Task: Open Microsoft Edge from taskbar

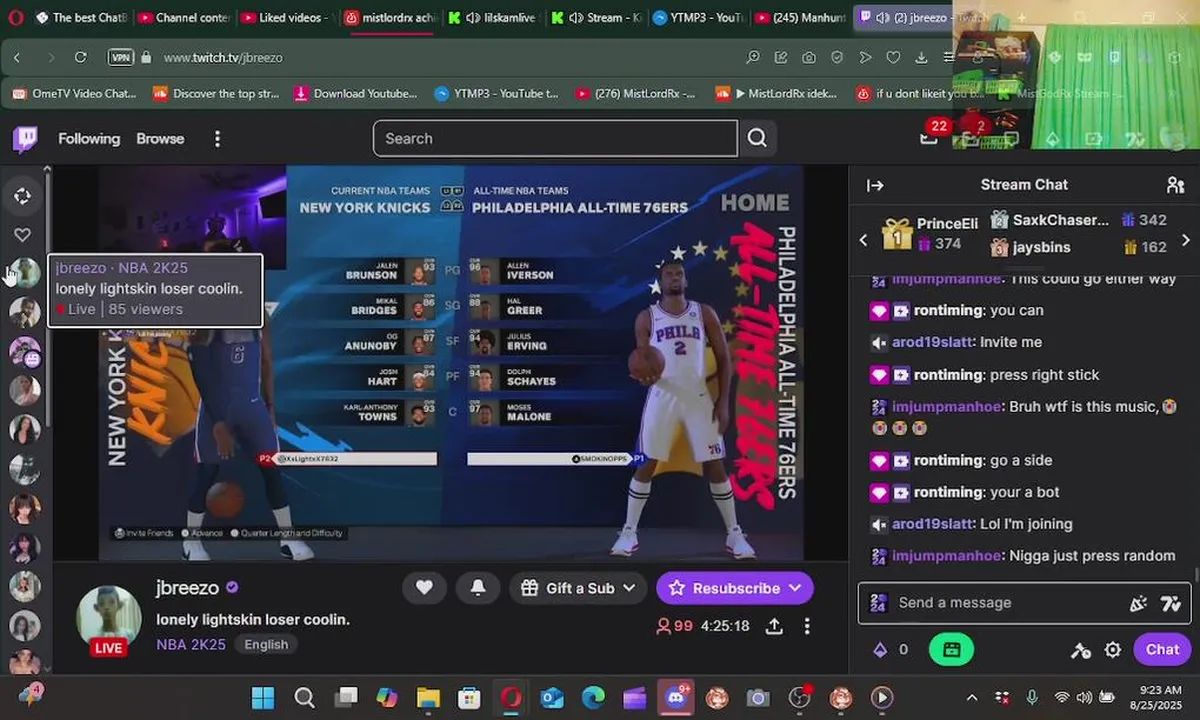Action: click(x=594, y=697)
